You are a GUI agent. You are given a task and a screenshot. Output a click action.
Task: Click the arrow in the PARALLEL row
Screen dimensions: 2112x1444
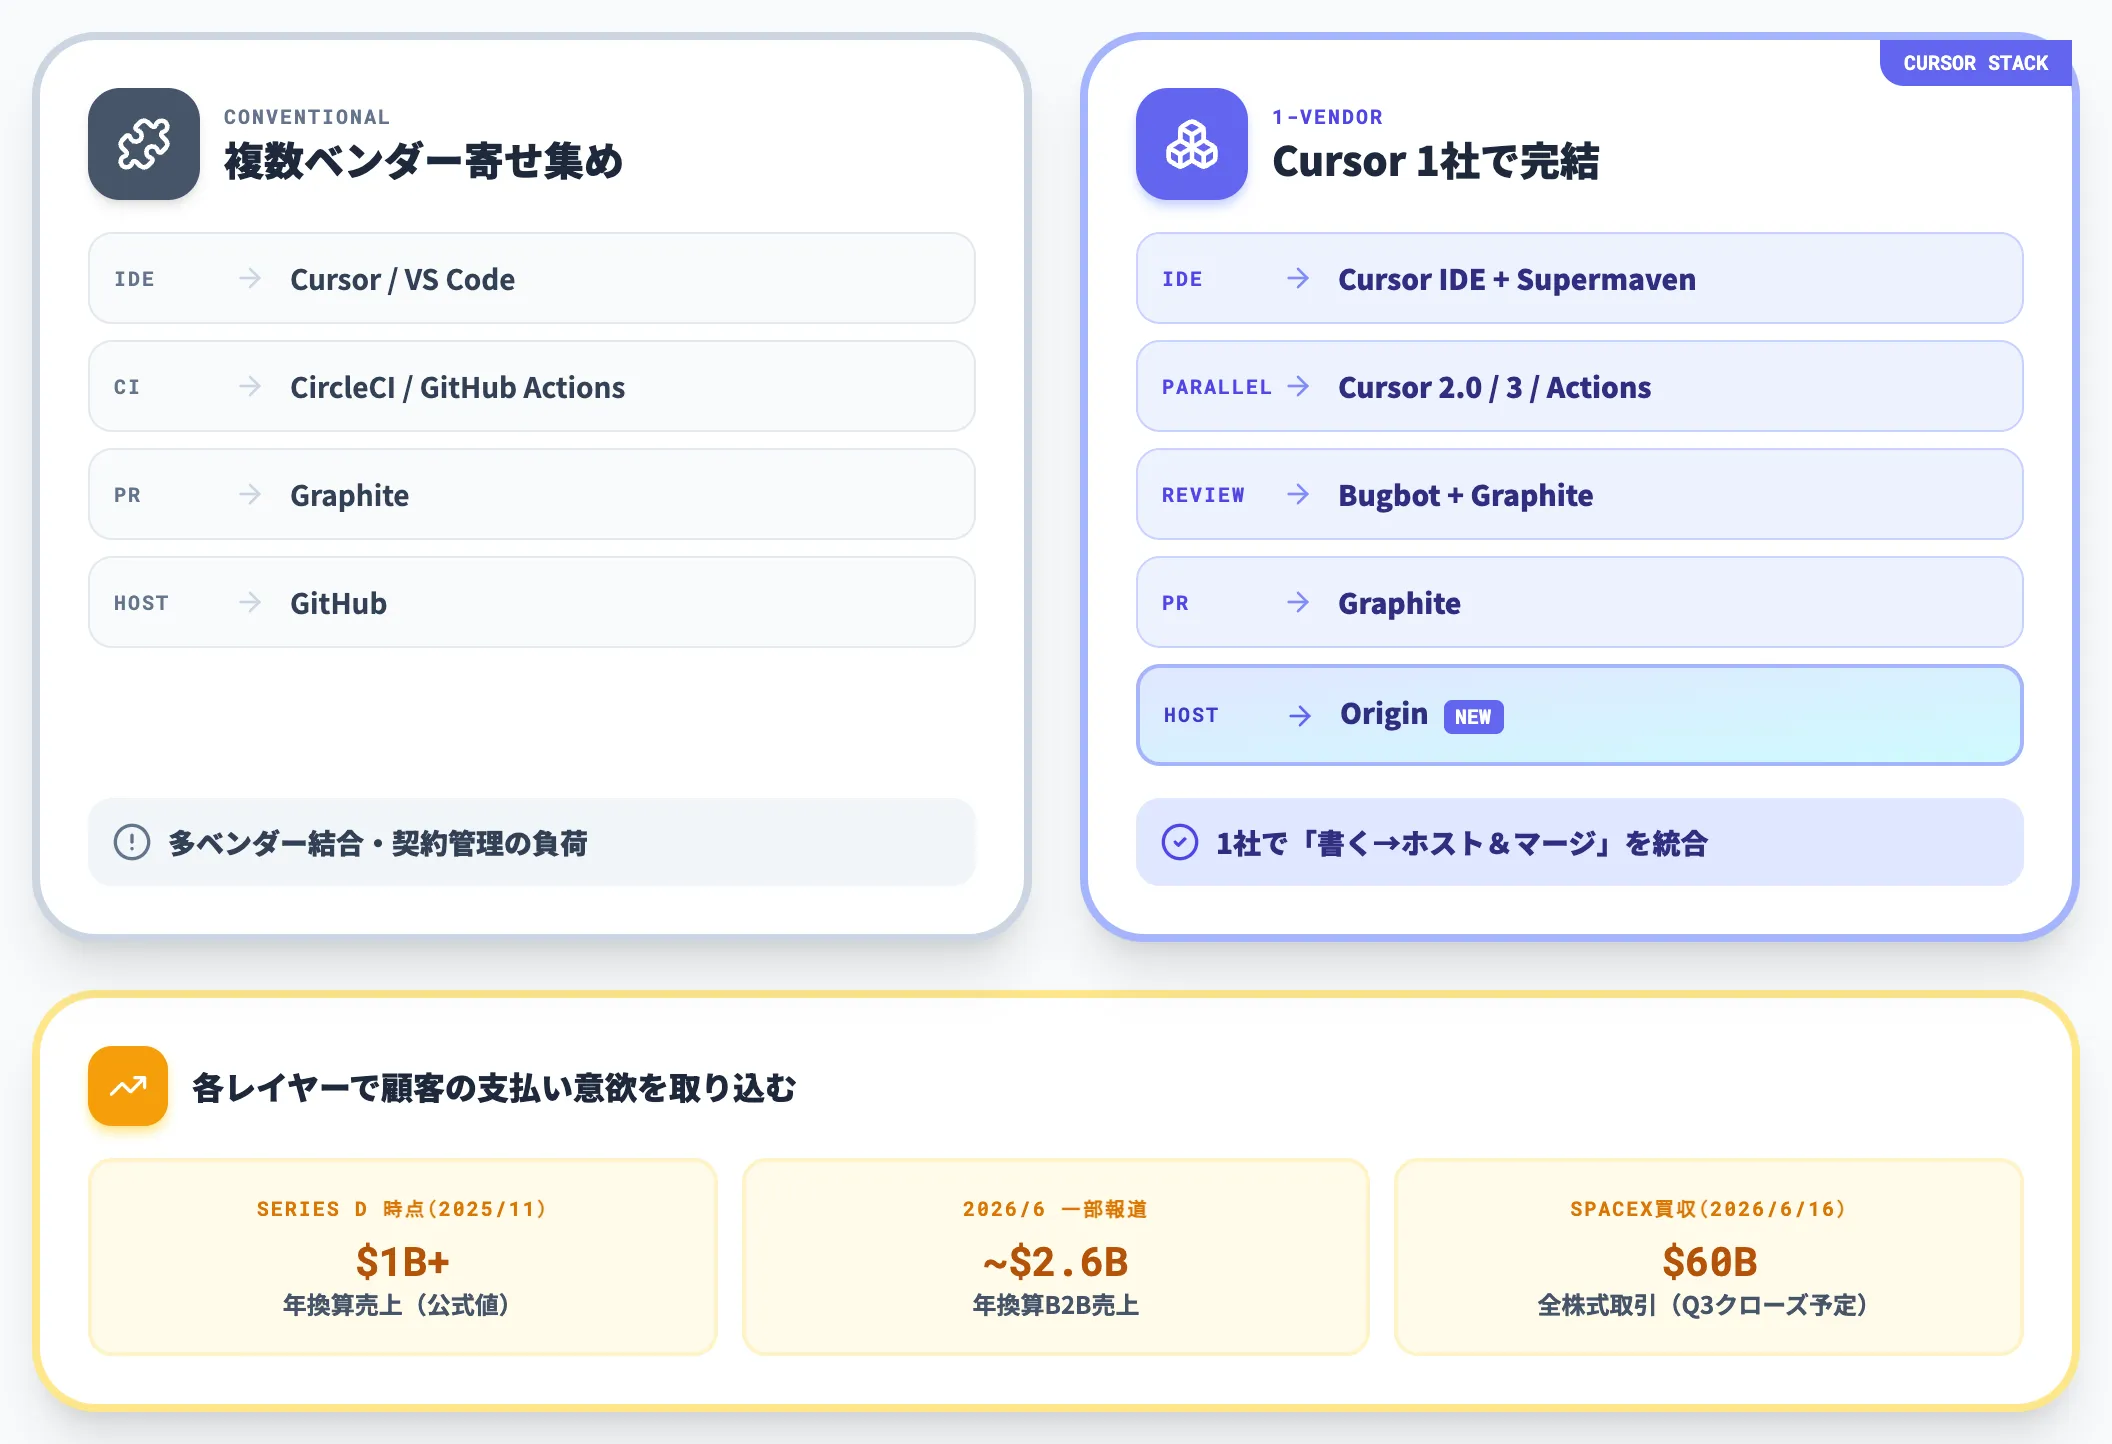[x=1298, y=386]
